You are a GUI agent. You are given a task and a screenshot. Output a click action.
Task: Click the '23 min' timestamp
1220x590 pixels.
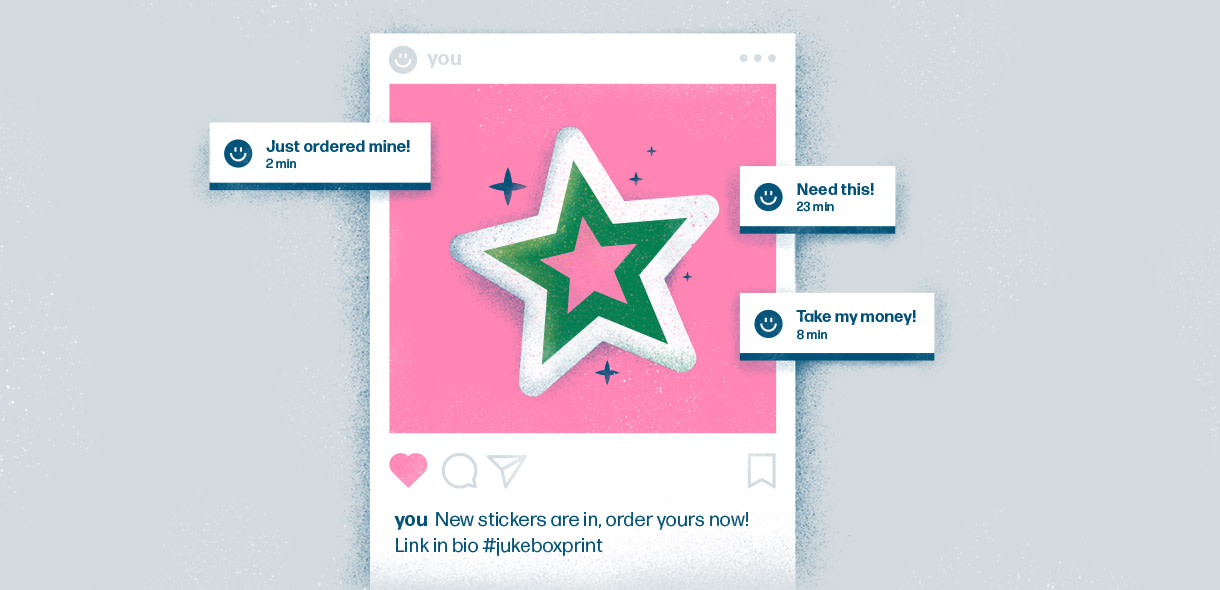click(815, 207)
